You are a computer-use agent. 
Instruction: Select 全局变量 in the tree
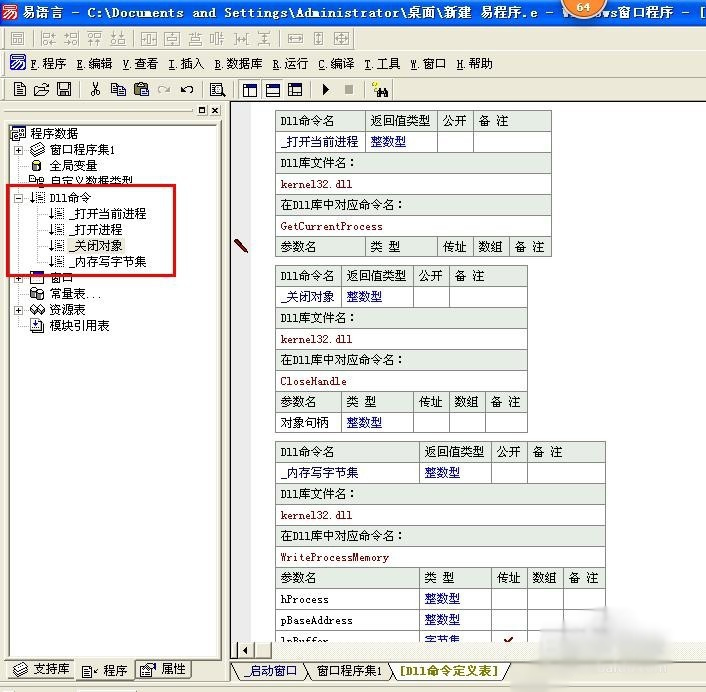pyautogui.click(x=73, y=166)
